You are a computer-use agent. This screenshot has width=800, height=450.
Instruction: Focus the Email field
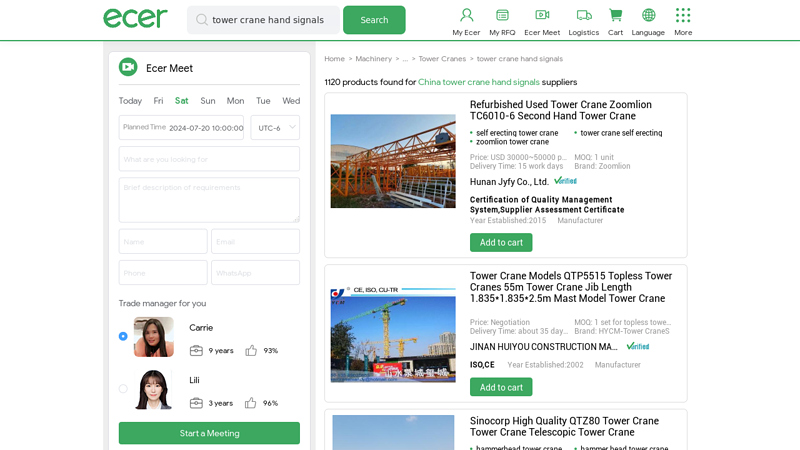coord(256,241)
